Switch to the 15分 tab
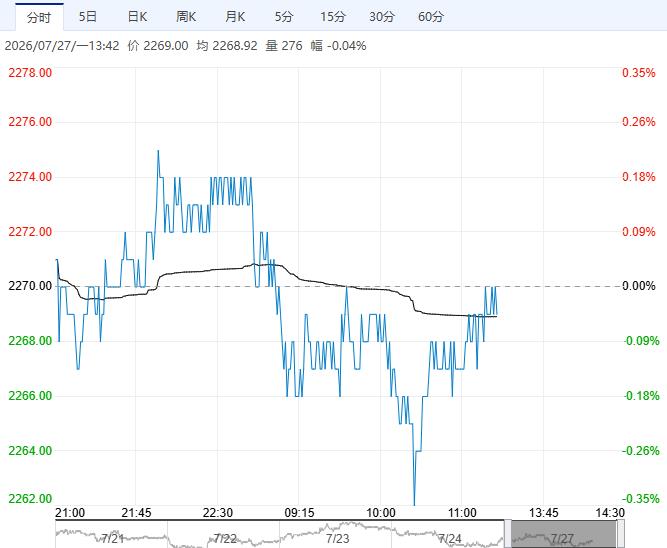This screenshot has height=548, width=667. click(x=333, y=17)
